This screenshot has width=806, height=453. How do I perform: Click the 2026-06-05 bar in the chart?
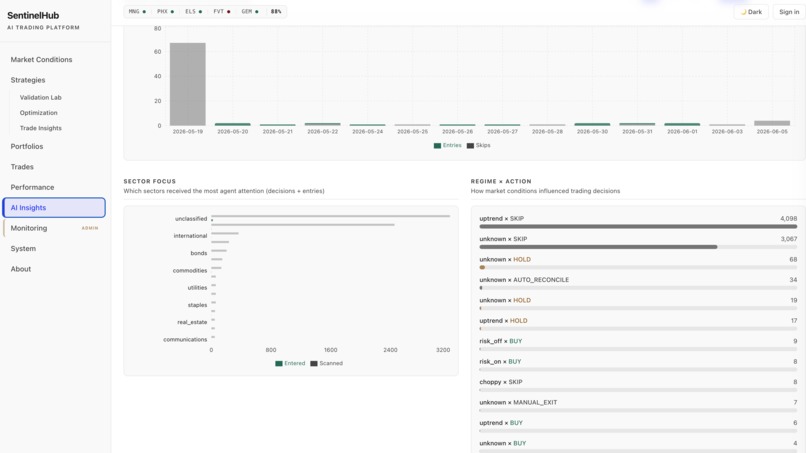772,123
